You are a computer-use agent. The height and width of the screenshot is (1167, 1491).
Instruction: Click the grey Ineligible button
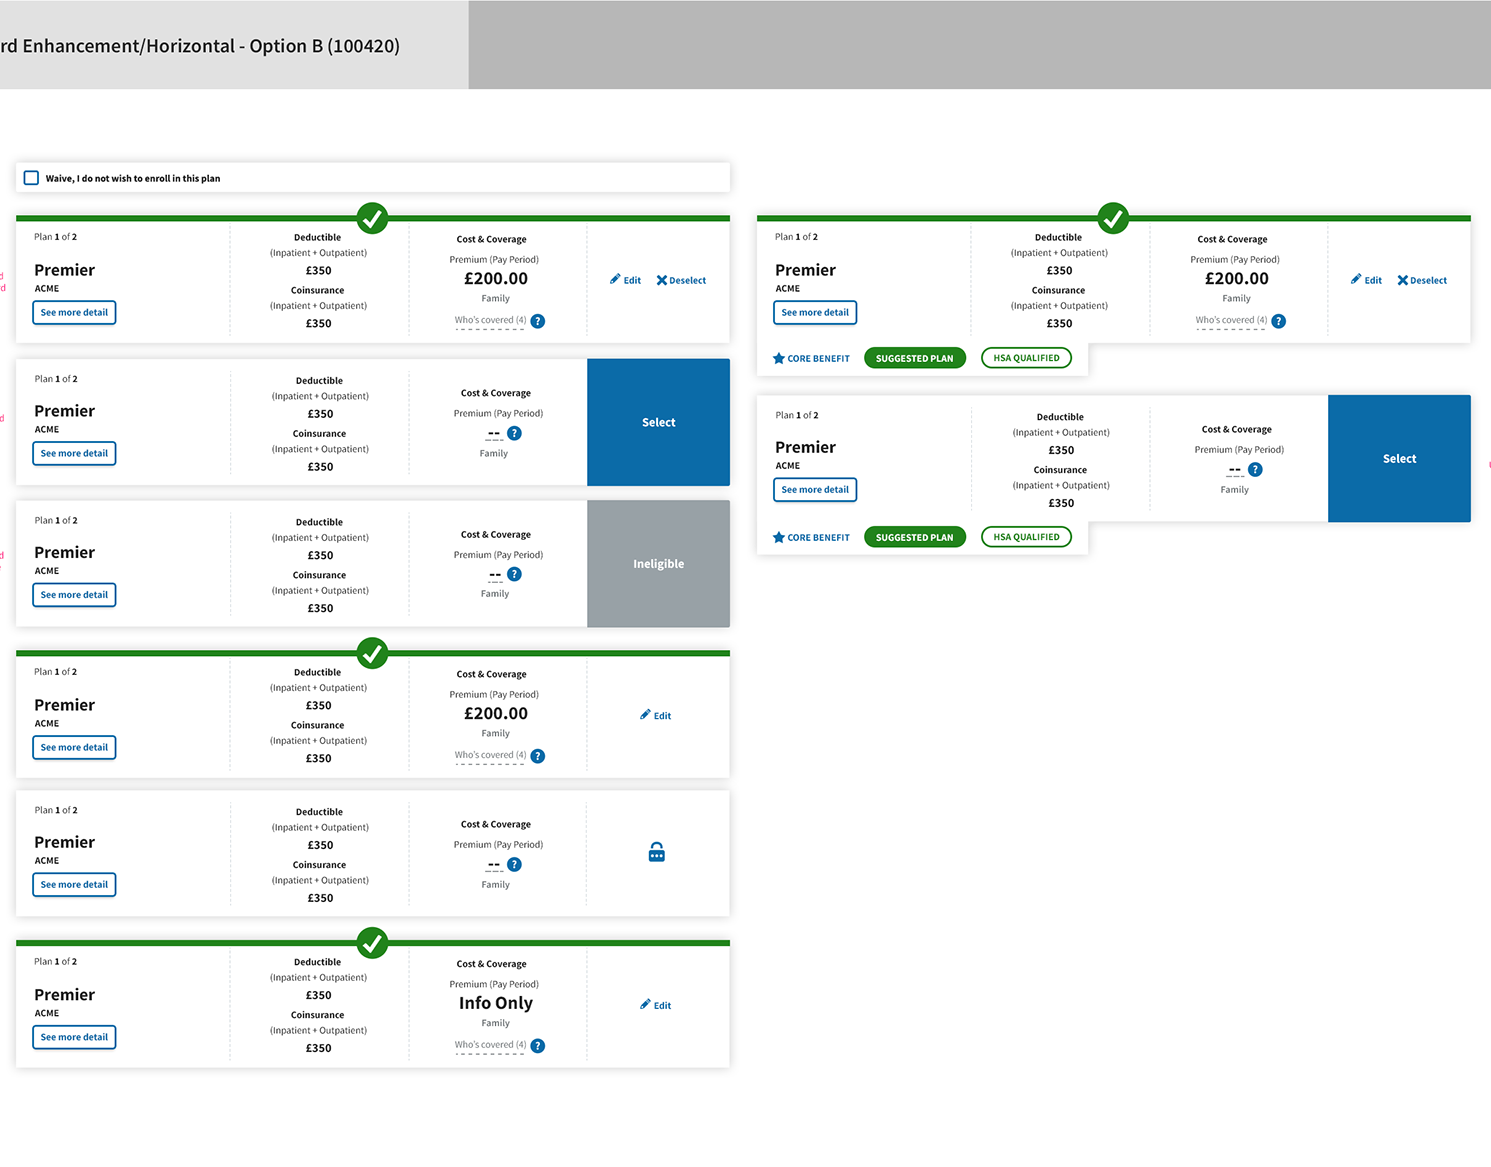(x=658, y=564)
